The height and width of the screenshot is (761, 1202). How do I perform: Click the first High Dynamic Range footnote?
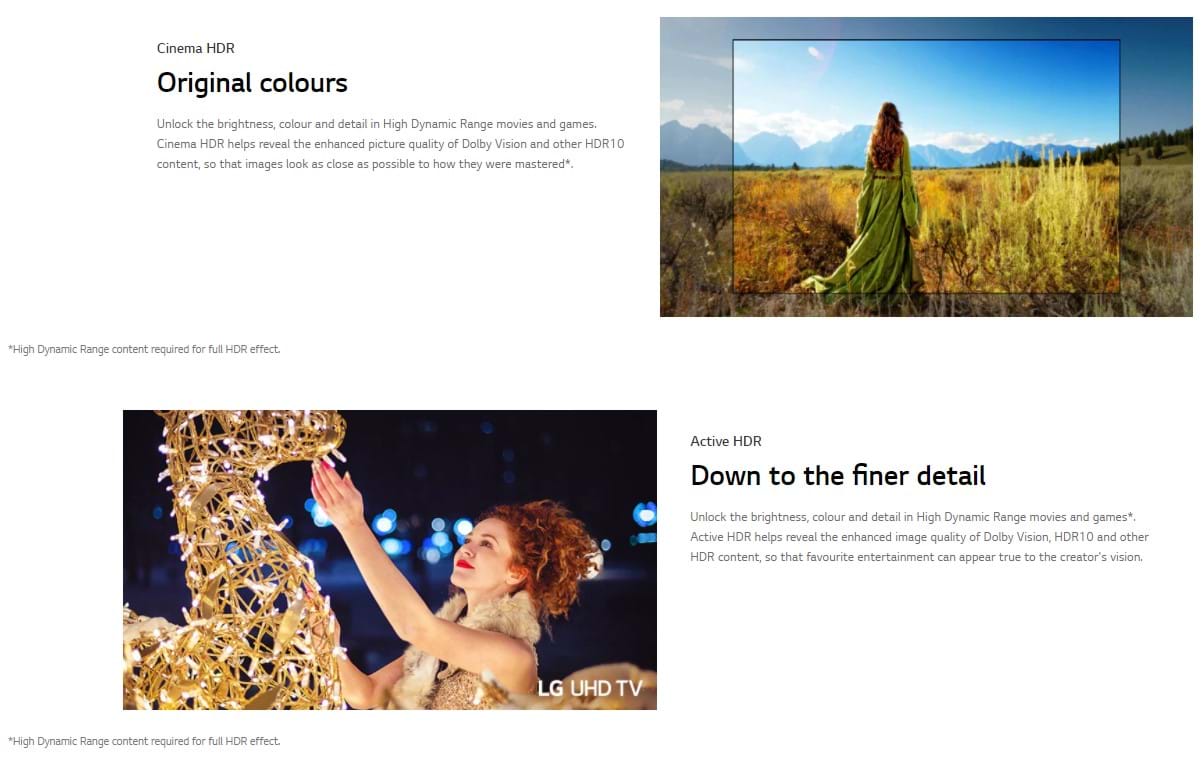click(x=144, y=349)
